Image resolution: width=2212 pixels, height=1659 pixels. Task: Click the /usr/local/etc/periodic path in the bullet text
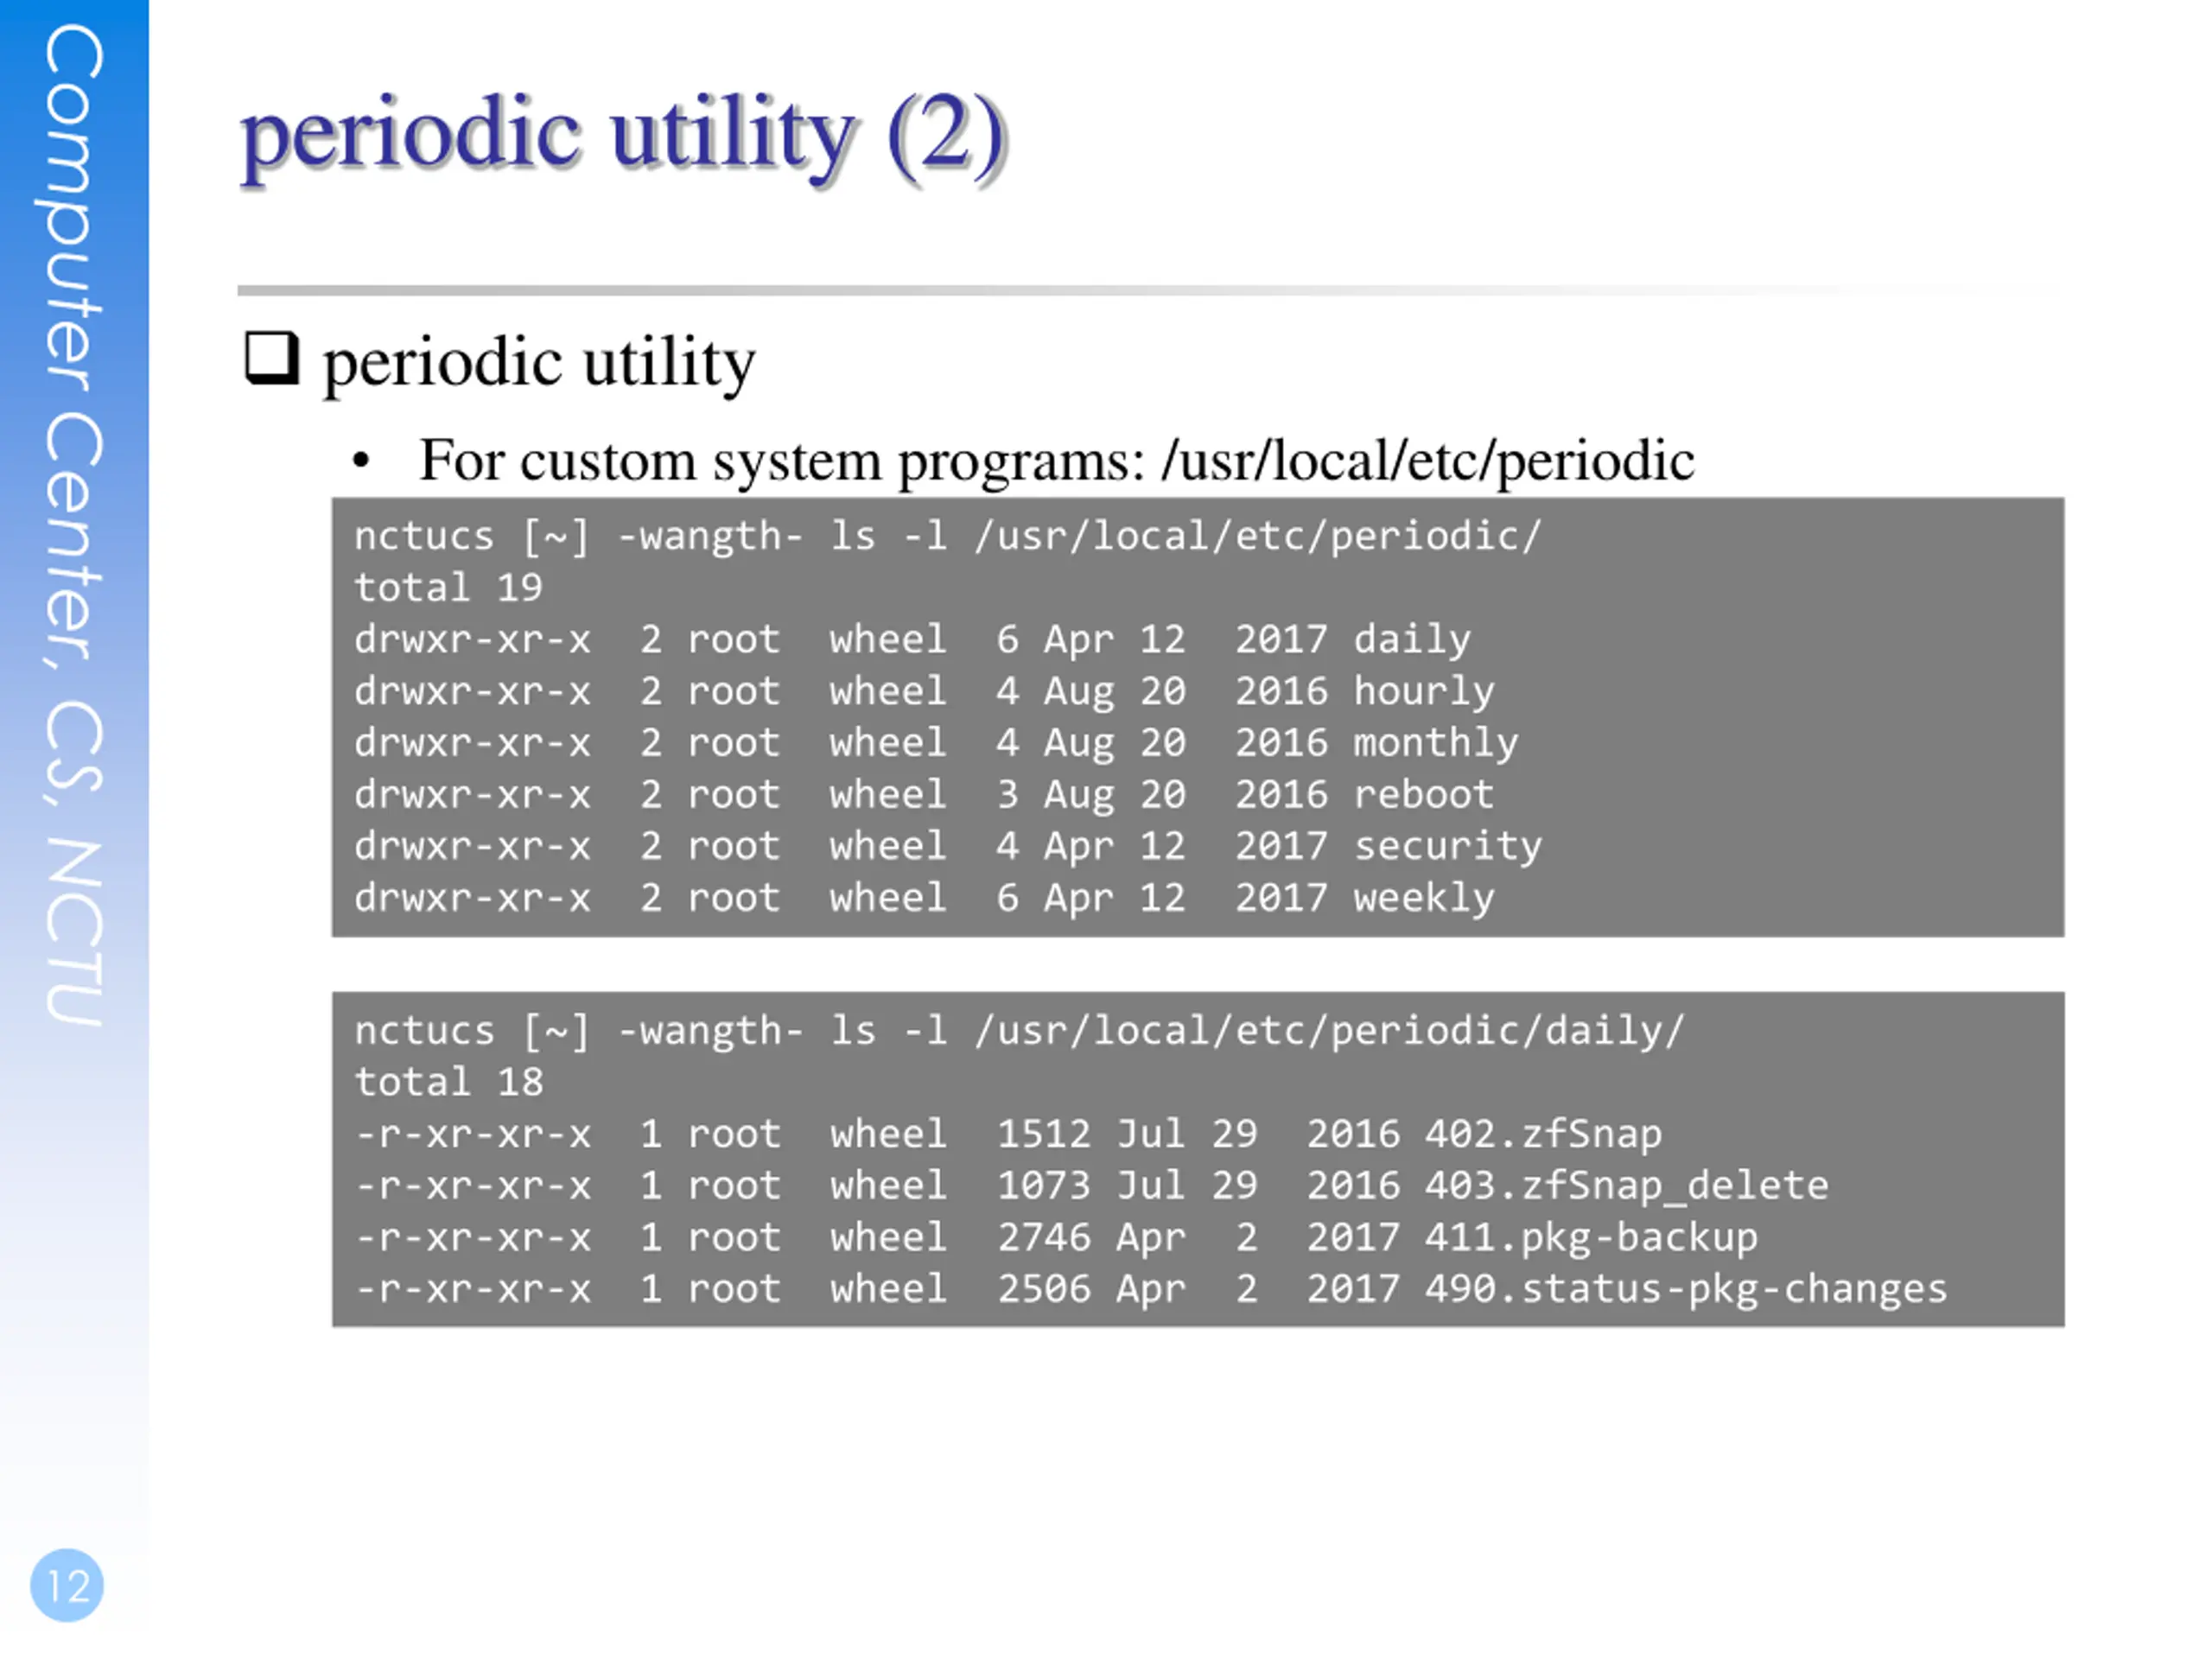tap(1428, 461)
